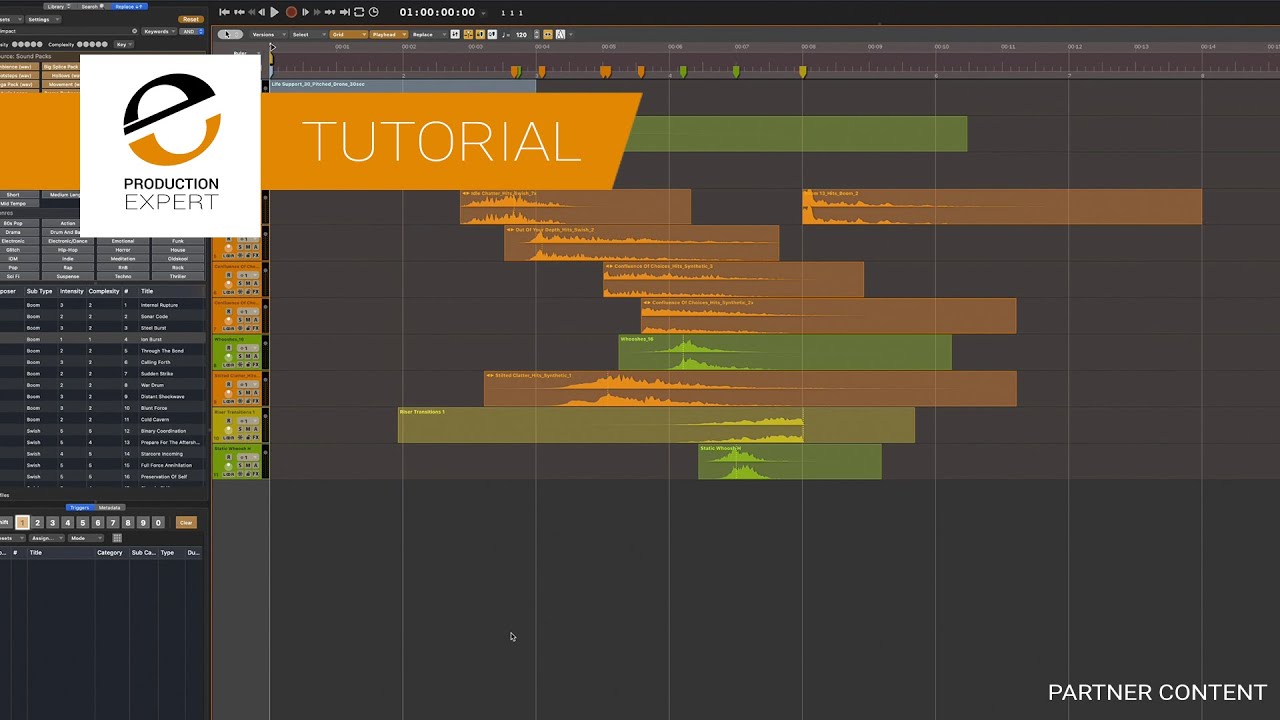Screen dimensions: 1280x720
Task: Open FX for Whooshes_10 track
Action: [255, 365]
